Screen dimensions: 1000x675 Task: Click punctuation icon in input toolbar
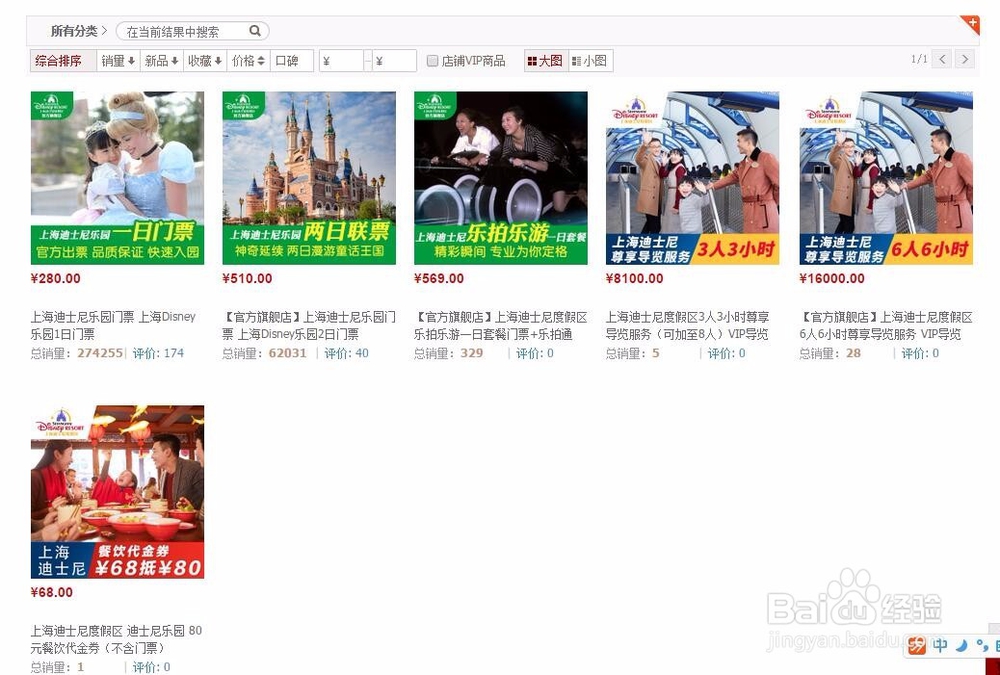[x=982, y=646]
